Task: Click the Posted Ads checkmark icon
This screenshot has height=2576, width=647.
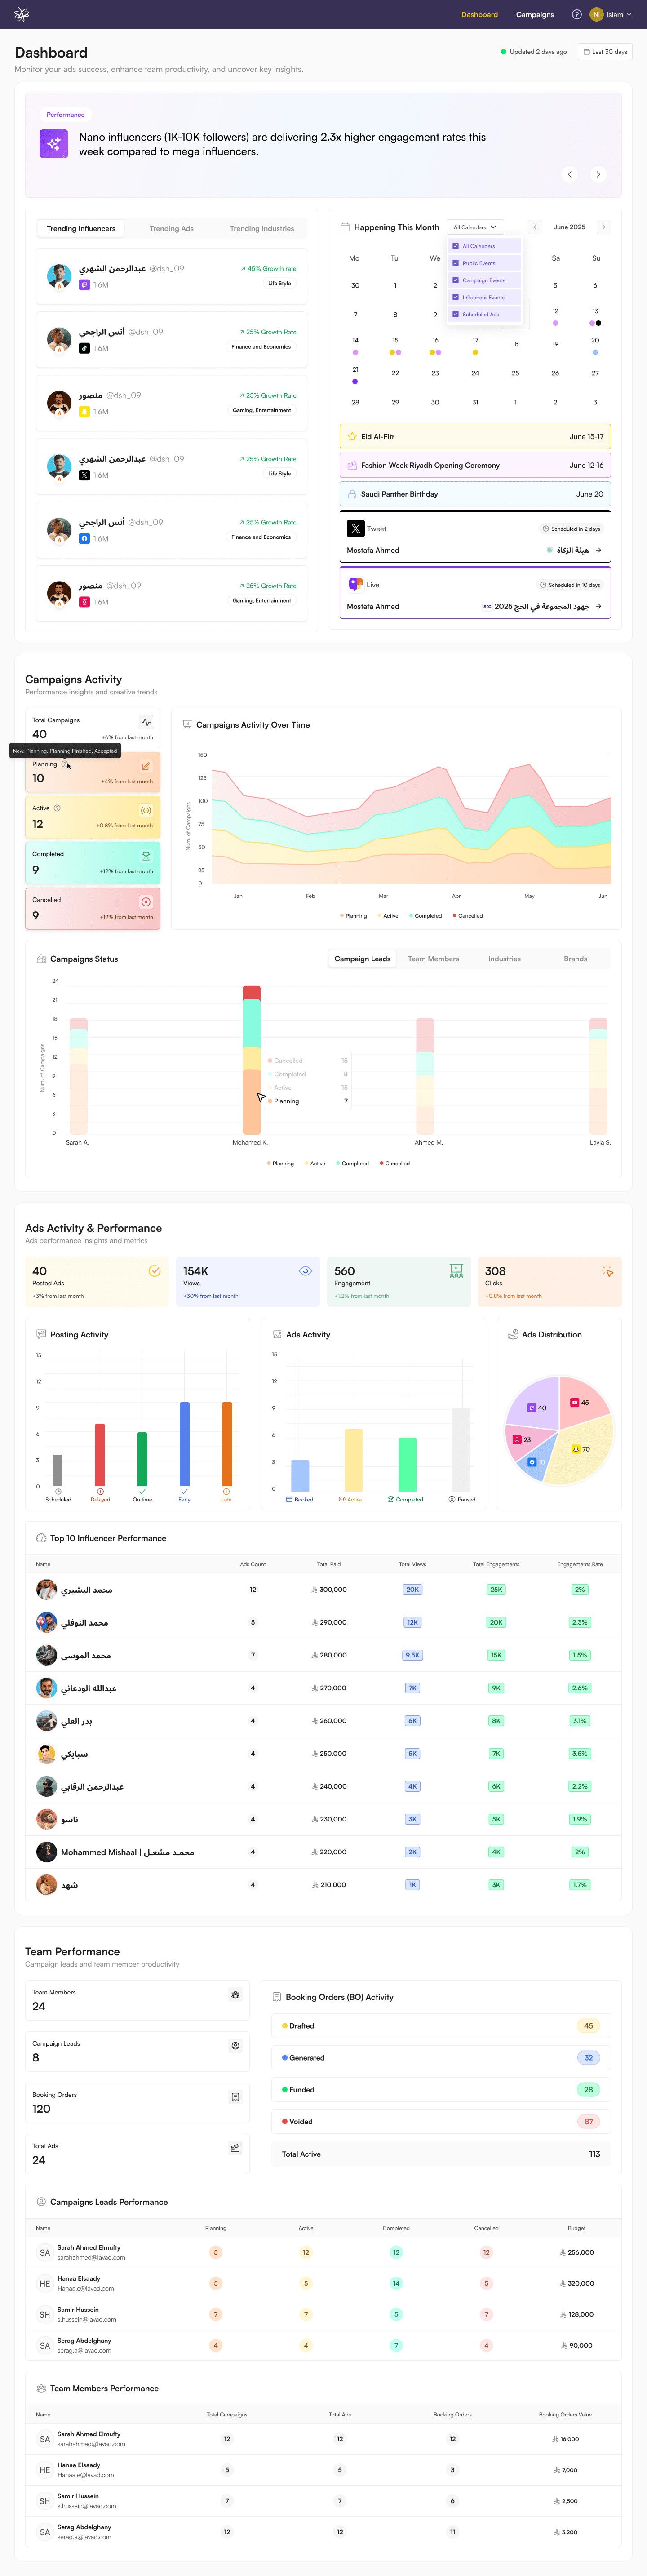Action: pos(154,1271)
